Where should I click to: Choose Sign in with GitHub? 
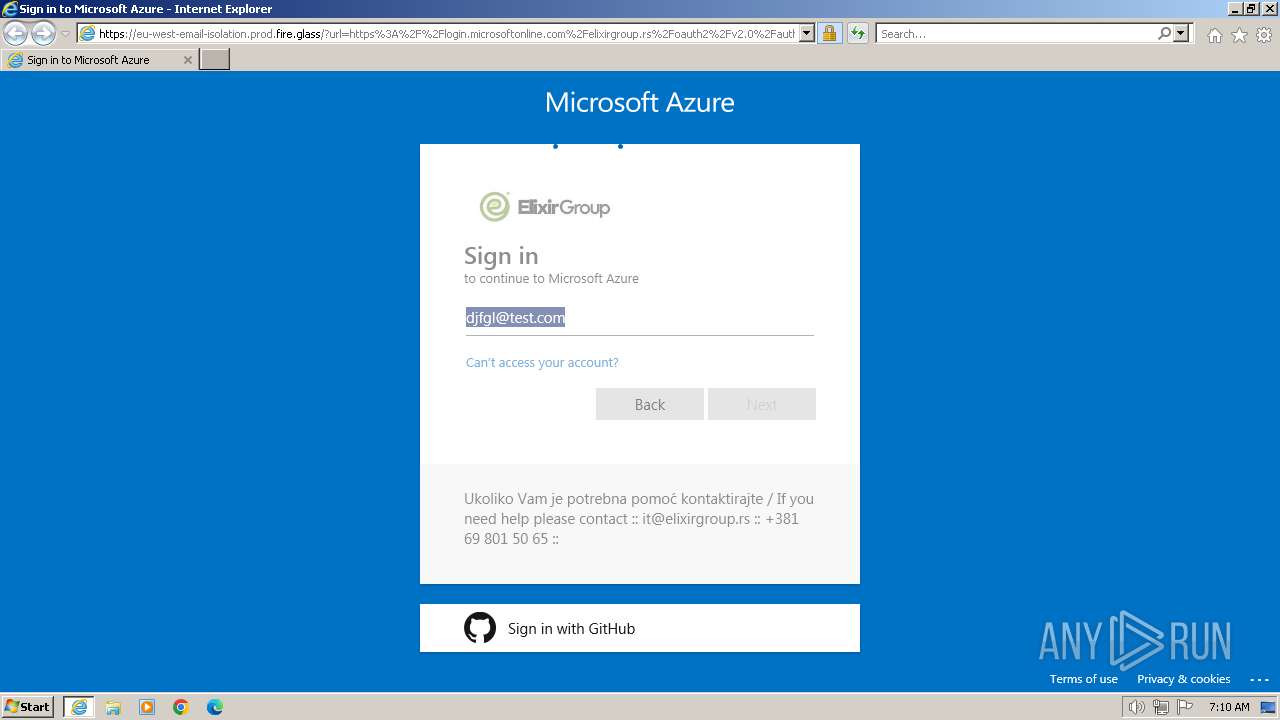(x=640, y=628)
